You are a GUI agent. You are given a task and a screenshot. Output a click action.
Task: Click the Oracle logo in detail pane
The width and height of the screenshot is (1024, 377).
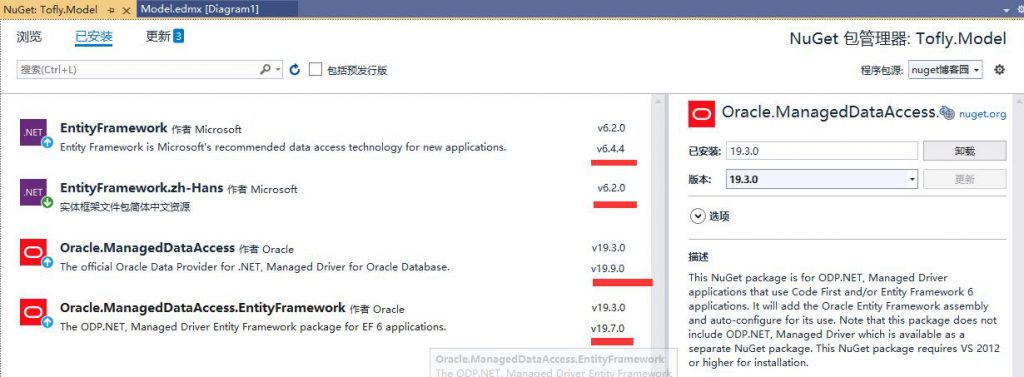[x=702, y=114]
